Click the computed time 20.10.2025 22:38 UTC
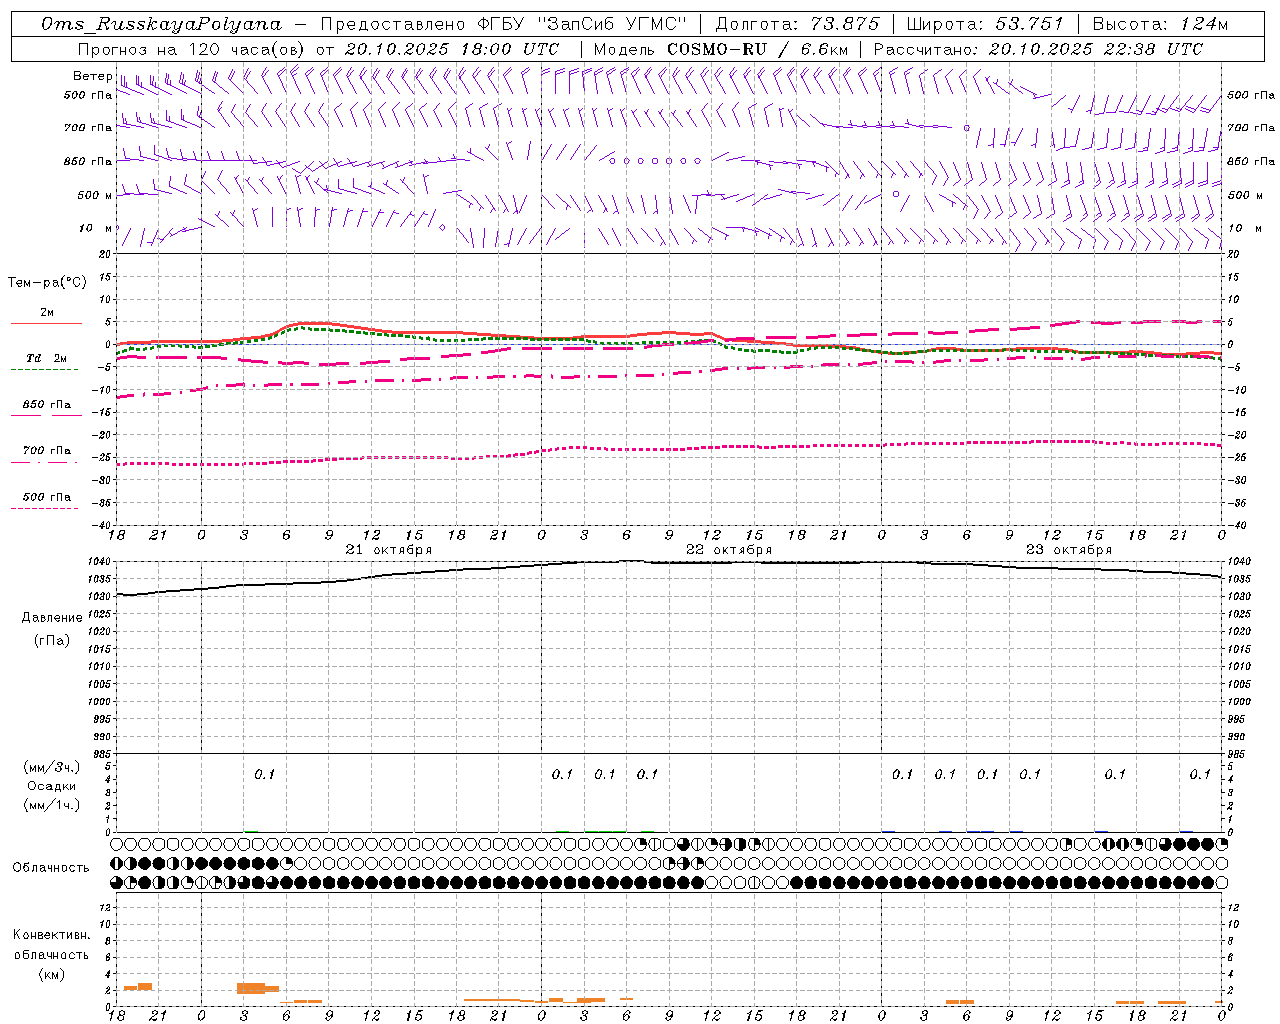 1095,49
